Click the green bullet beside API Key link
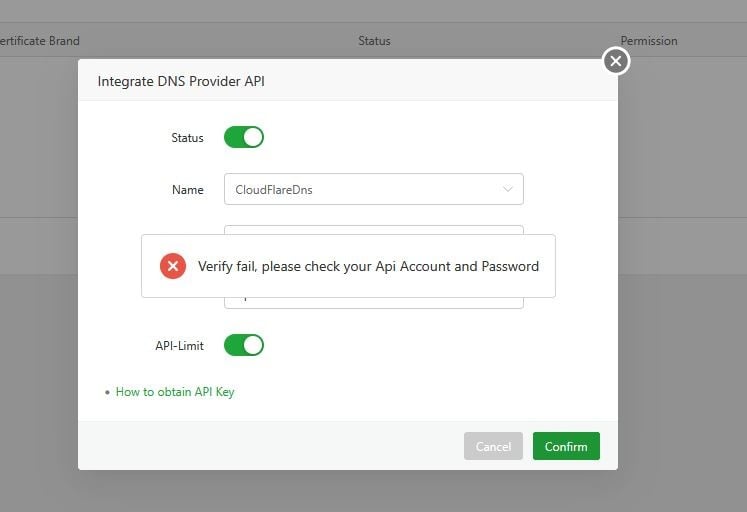The image size is (747, 512). coord(107,393)
